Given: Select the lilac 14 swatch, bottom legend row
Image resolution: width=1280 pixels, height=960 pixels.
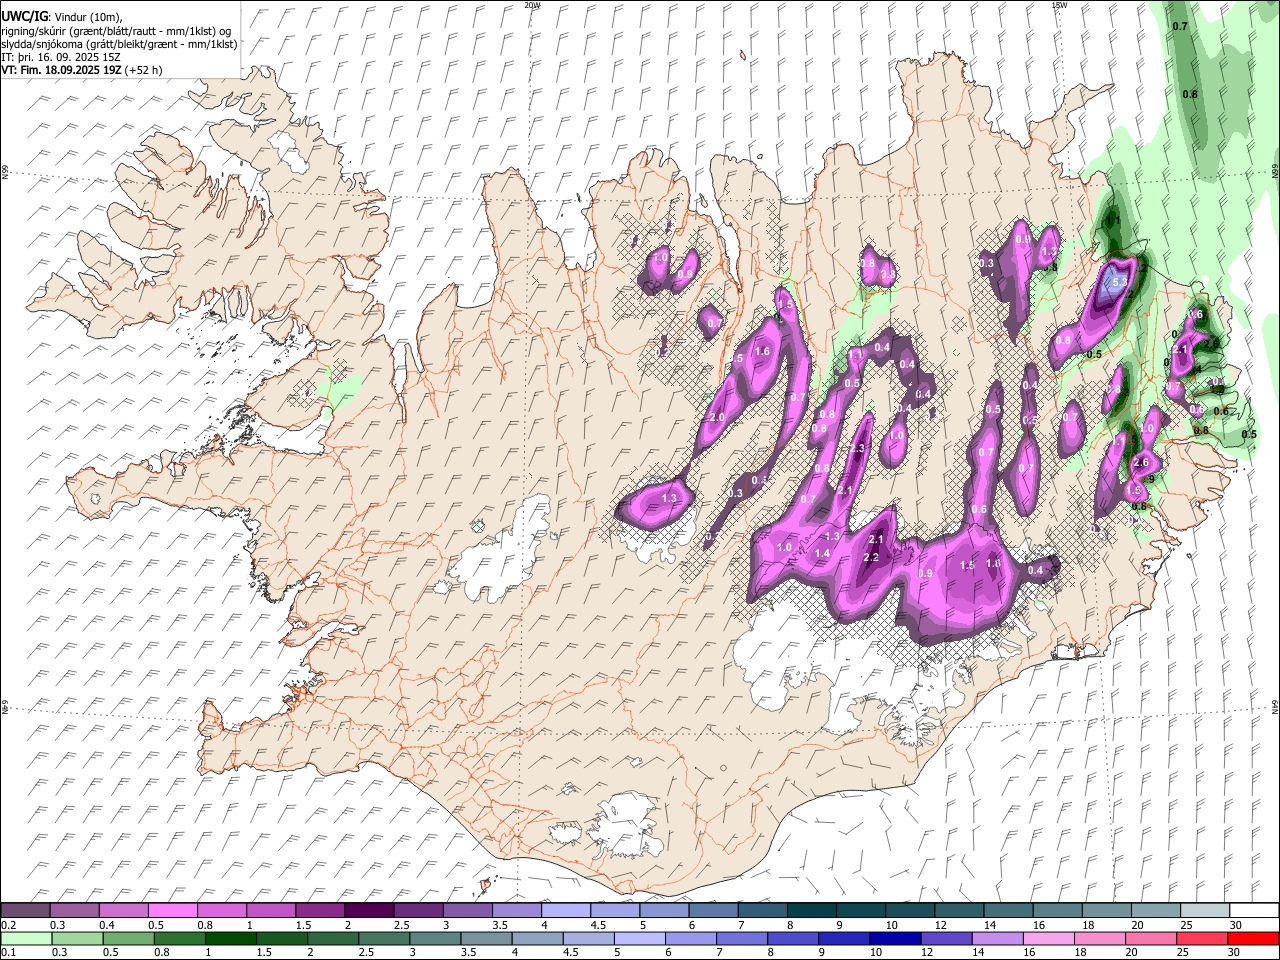Looking at the screenshot, I should [x=996, y=938].
